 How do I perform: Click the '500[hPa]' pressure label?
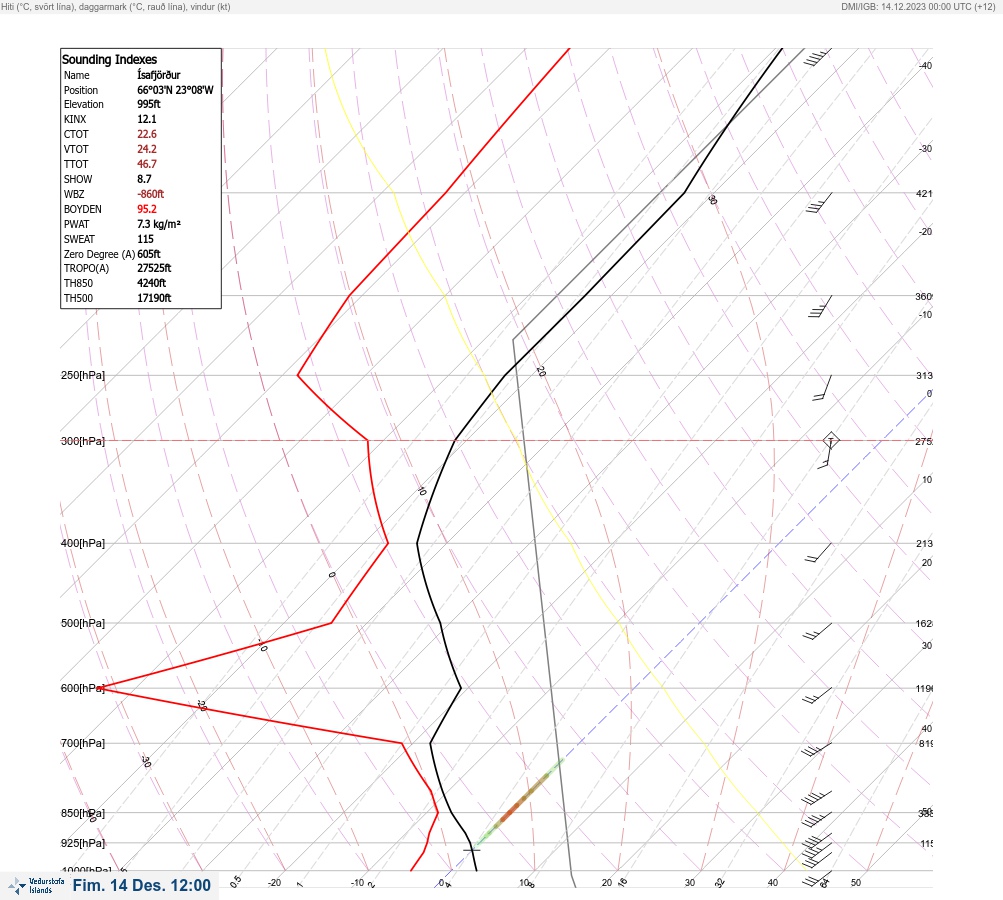pyautogui.click(x=83, y=623)
